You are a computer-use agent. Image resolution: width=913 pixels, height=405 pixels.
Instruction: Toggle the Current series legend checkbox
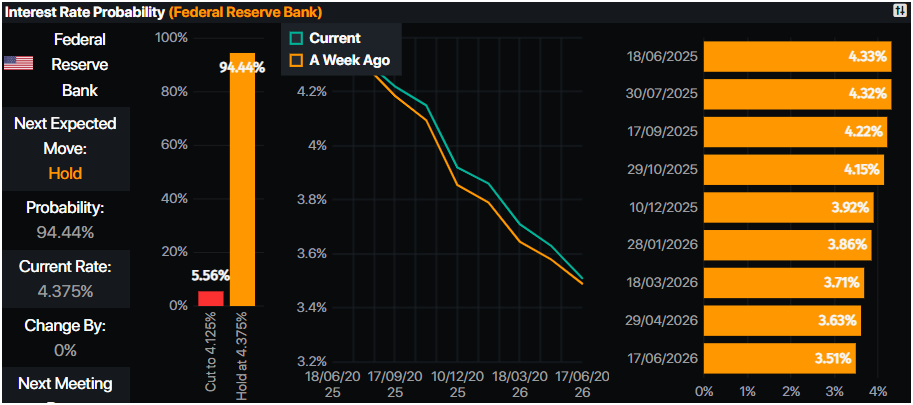tap(296, 39)
